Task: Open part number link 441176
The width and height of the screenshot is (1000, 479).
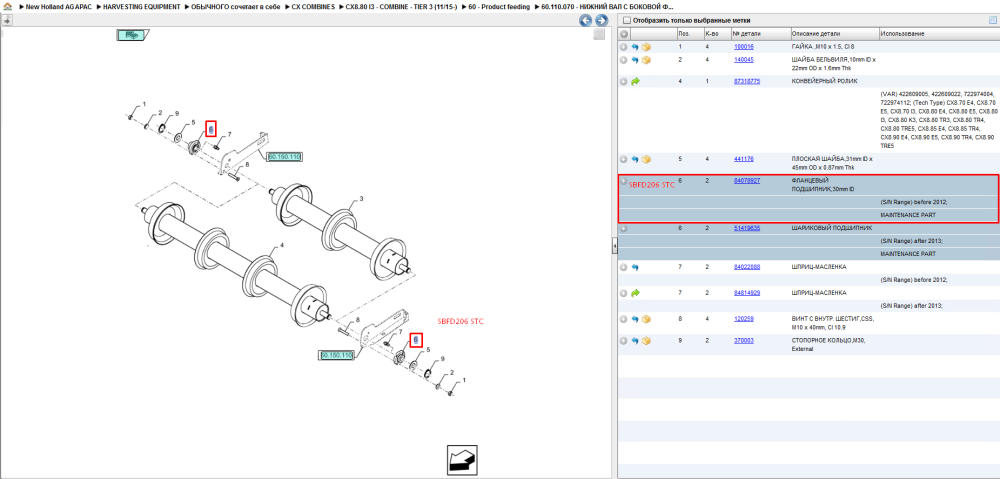Action: click(x=744, y=159)
